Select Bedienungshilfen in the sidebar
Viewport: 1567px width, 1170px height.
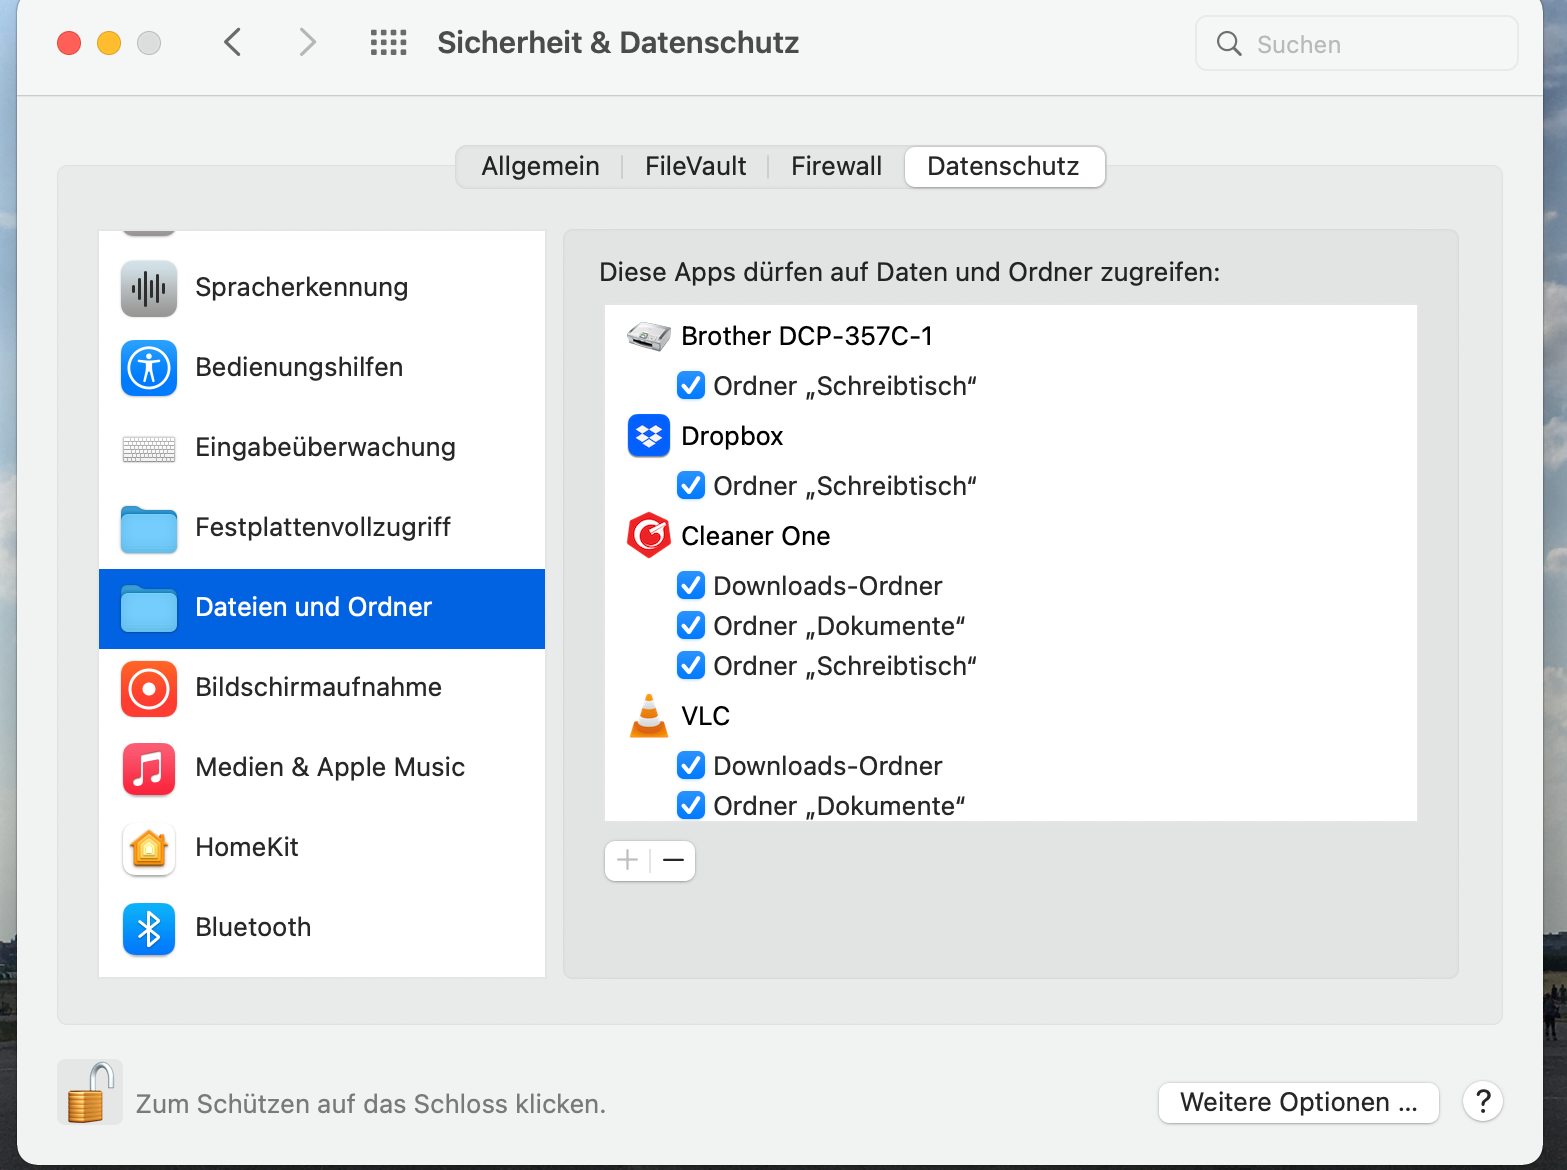[x=322, y=368]
